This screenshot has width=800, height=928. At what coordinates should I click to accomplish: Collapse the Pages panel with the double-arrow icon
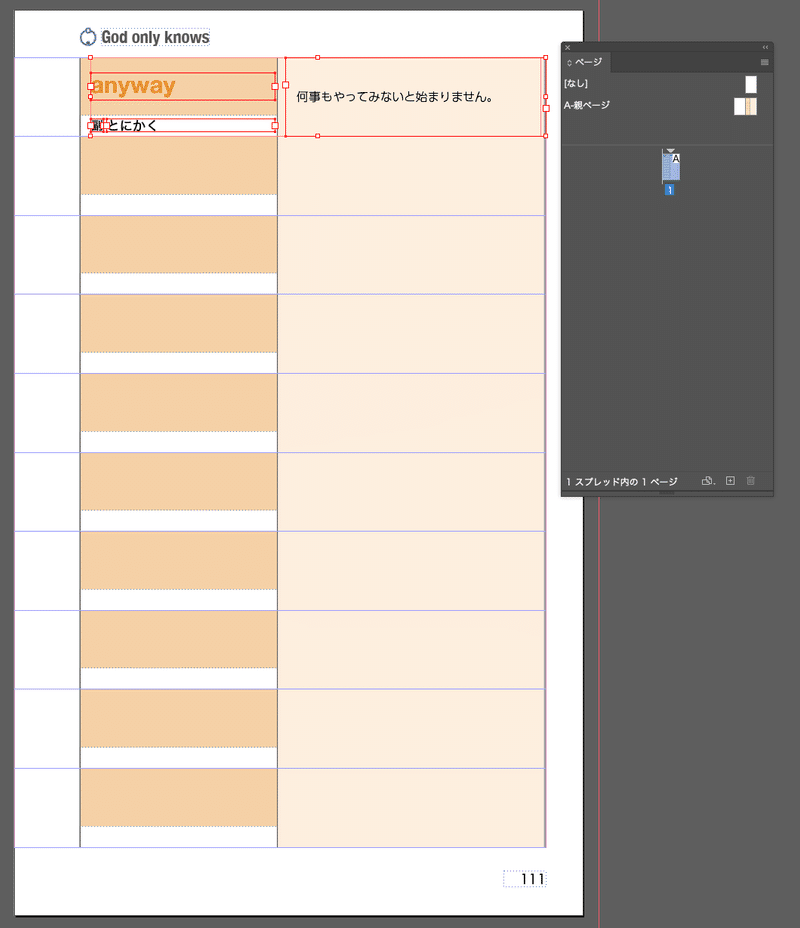[x=765, y=47]
